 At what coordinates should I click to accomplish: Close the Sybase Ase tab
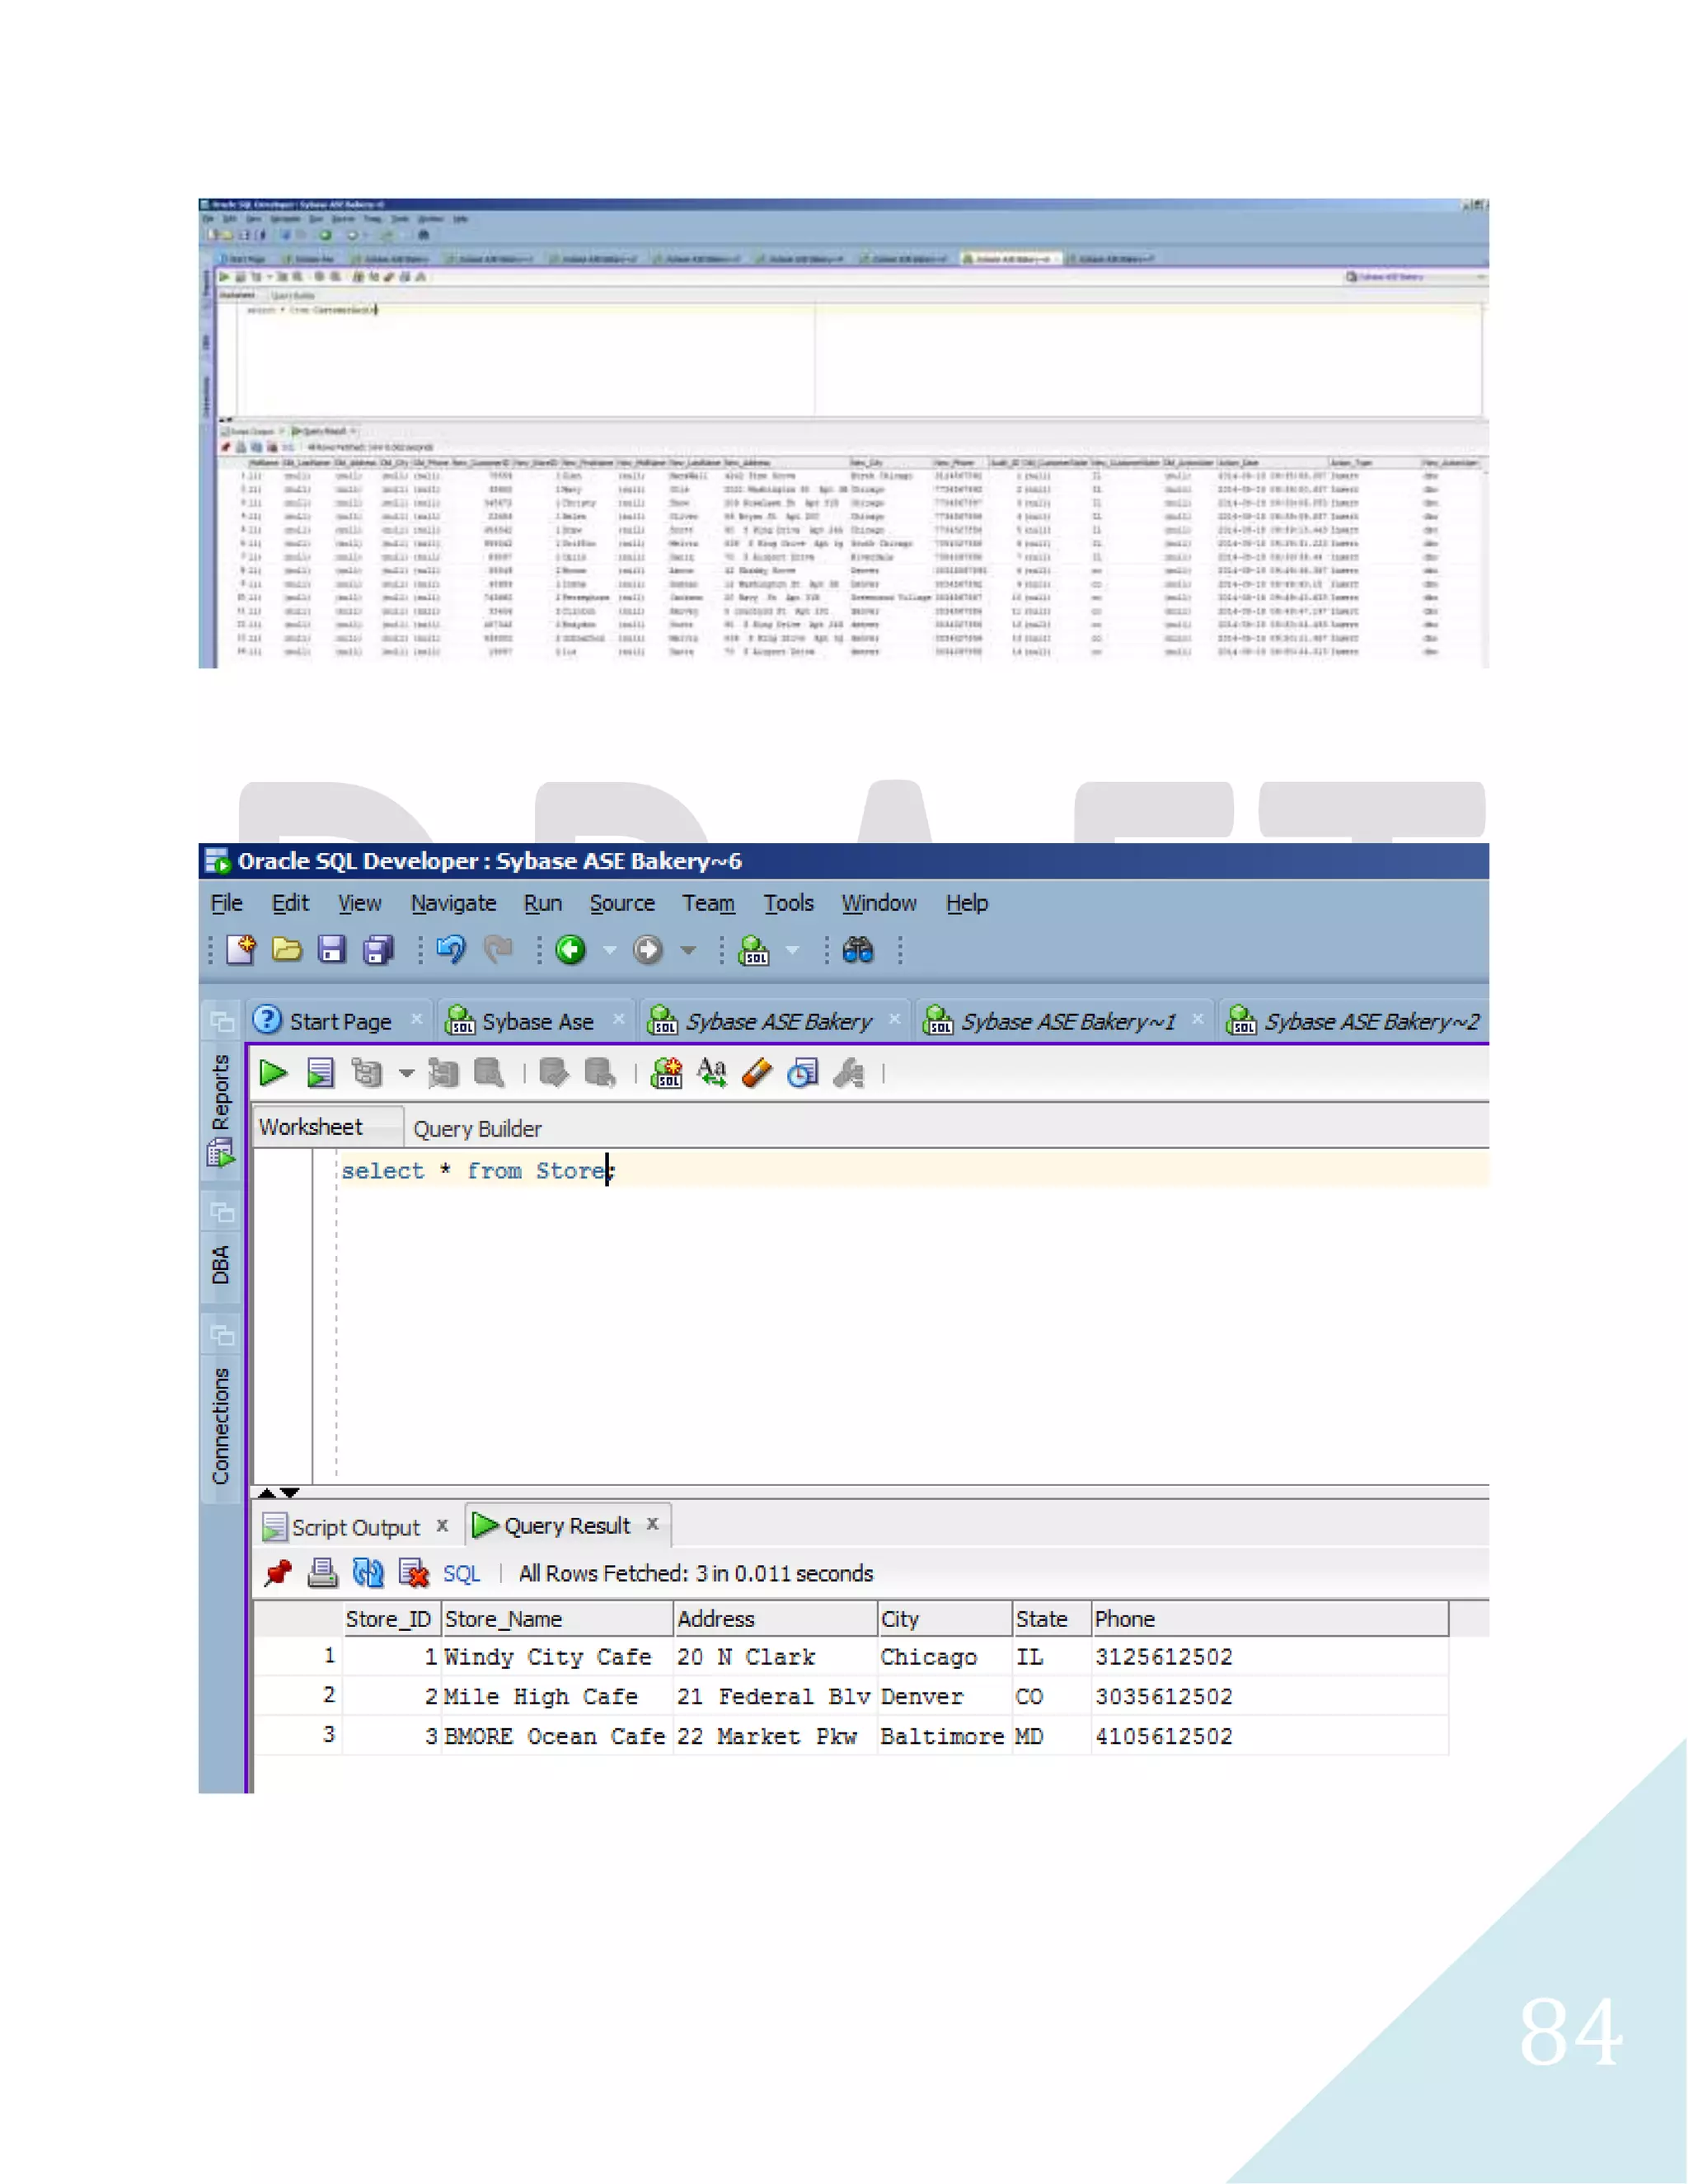tap(619, 1019)
